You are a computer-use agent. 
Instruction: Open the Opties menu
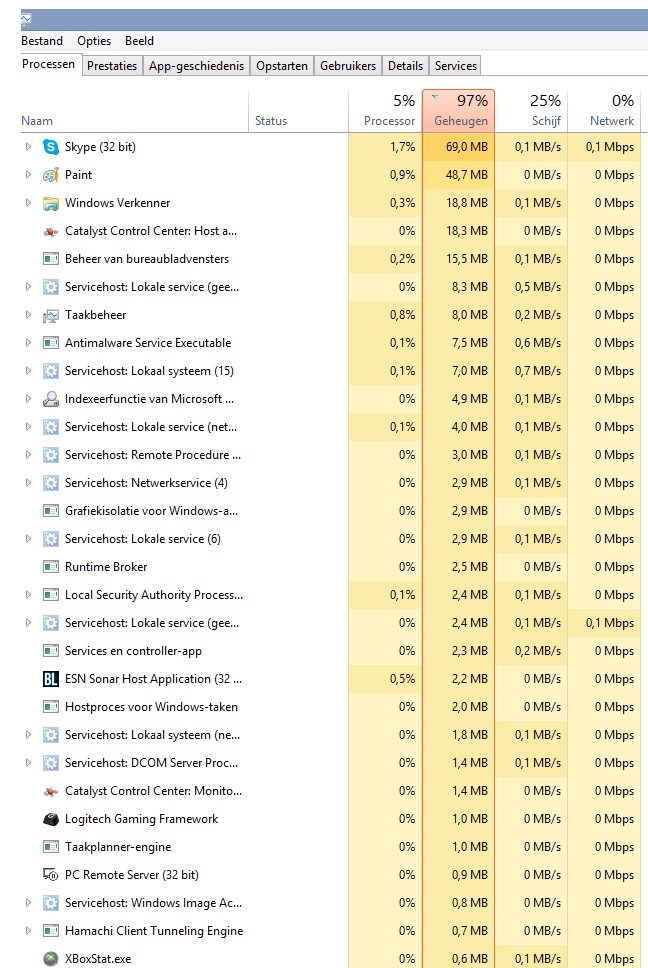[94, 41]
